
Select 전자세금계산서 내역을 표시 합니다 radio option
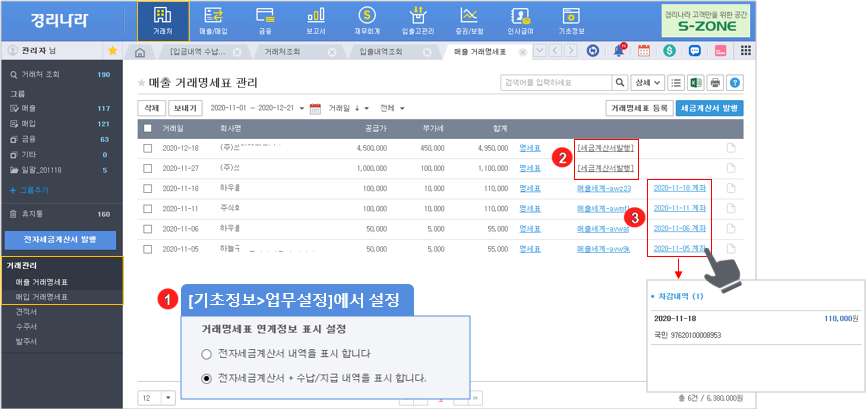pyautogui.click(x=207, y=354)
